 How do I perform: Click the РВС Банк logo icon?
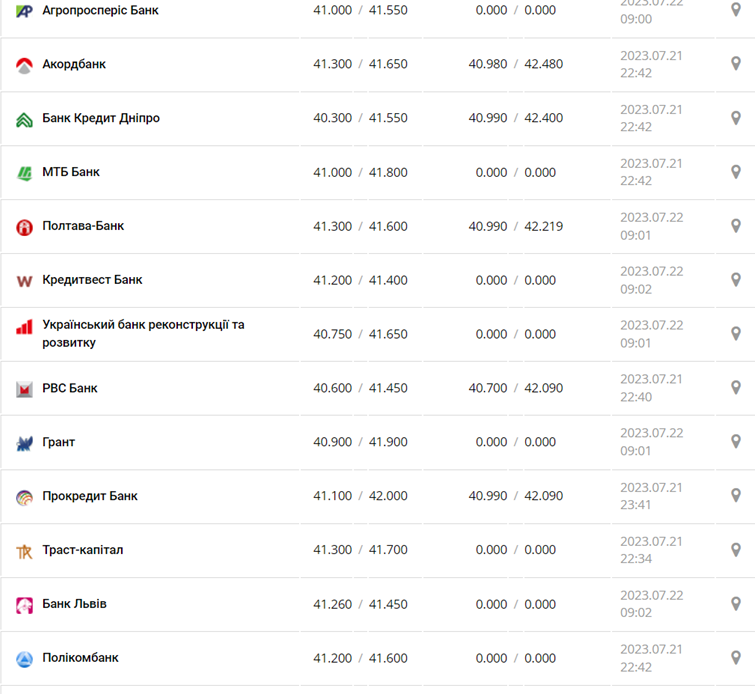(25, 389)
